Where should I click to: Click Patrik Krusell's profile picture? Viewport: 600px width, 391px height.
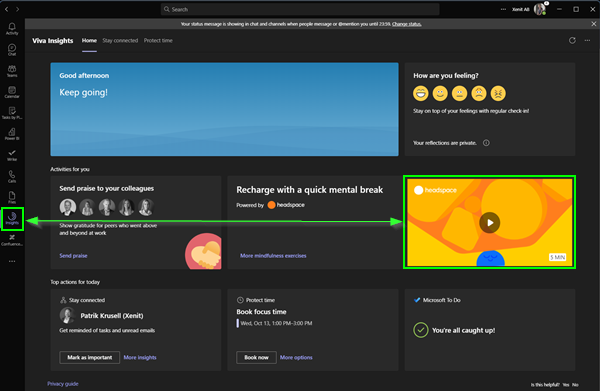coord(67,315)
